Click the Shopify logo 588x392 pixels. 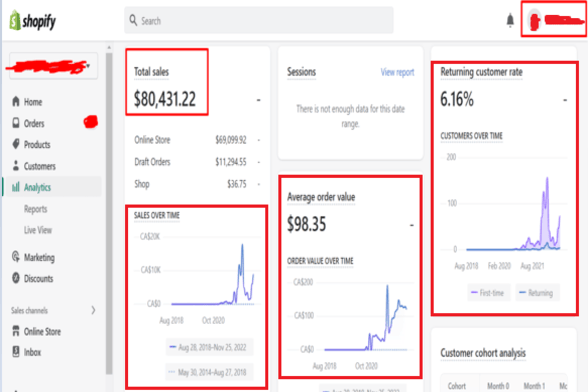coord(33,21)
